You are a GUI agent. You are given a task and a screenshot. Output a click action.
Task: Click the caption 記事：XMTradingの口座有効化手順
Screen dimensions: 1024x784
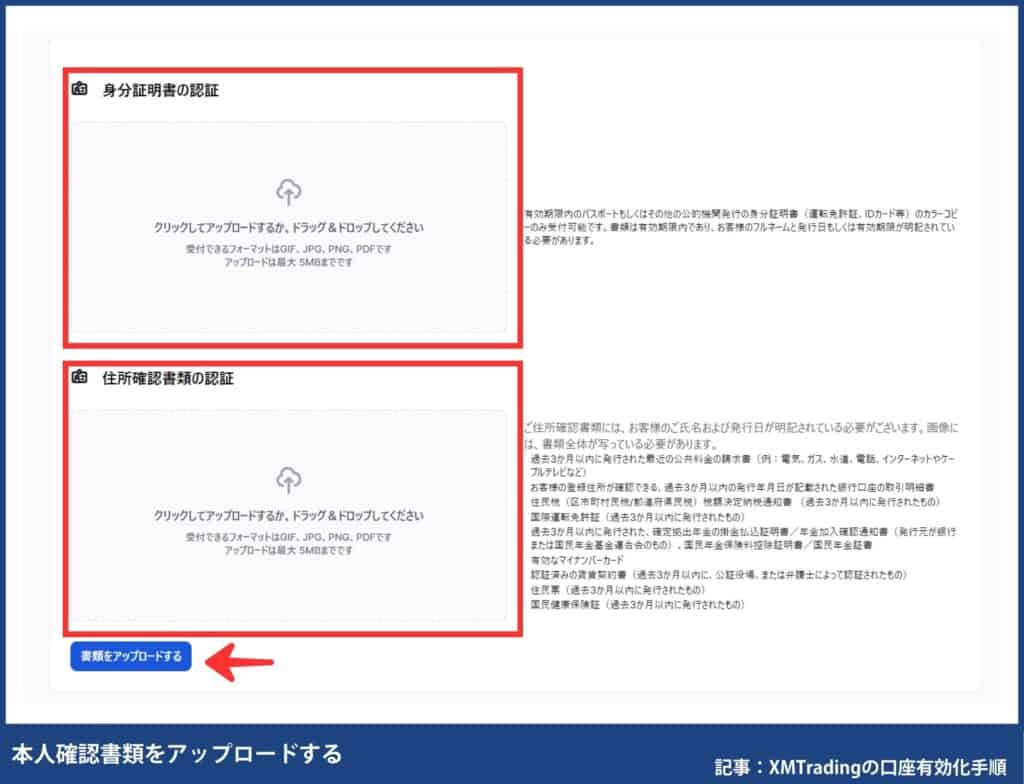861,766
